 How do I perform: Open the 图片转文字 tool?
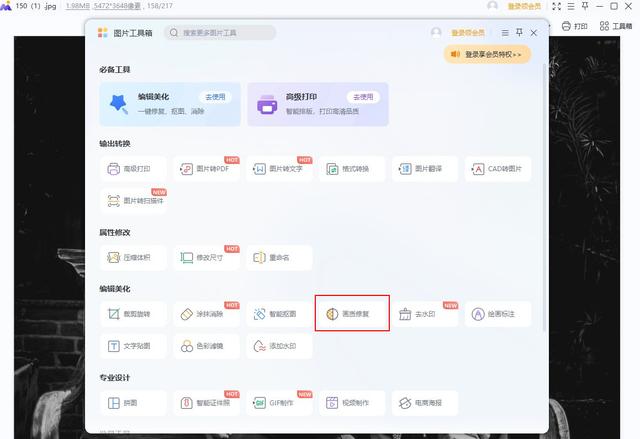(279, 169)
